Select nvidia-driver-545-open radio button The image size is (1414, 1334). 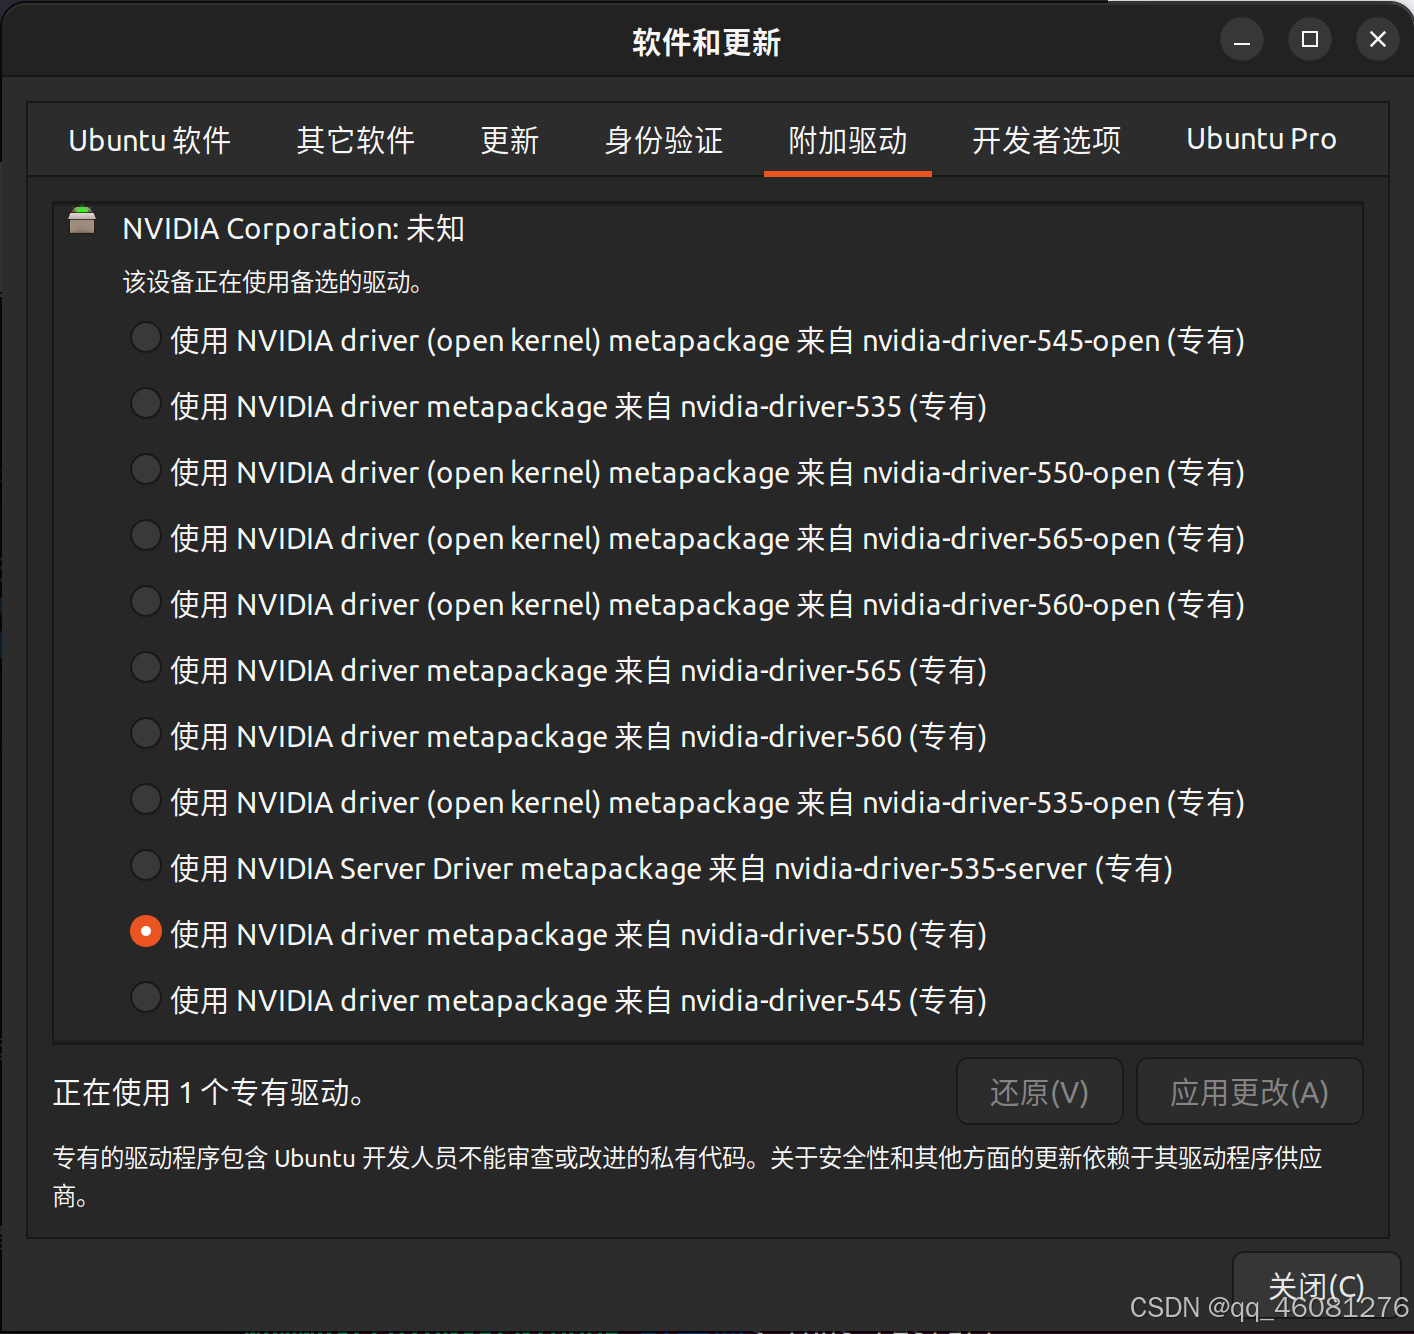click(x=146, y=338)
